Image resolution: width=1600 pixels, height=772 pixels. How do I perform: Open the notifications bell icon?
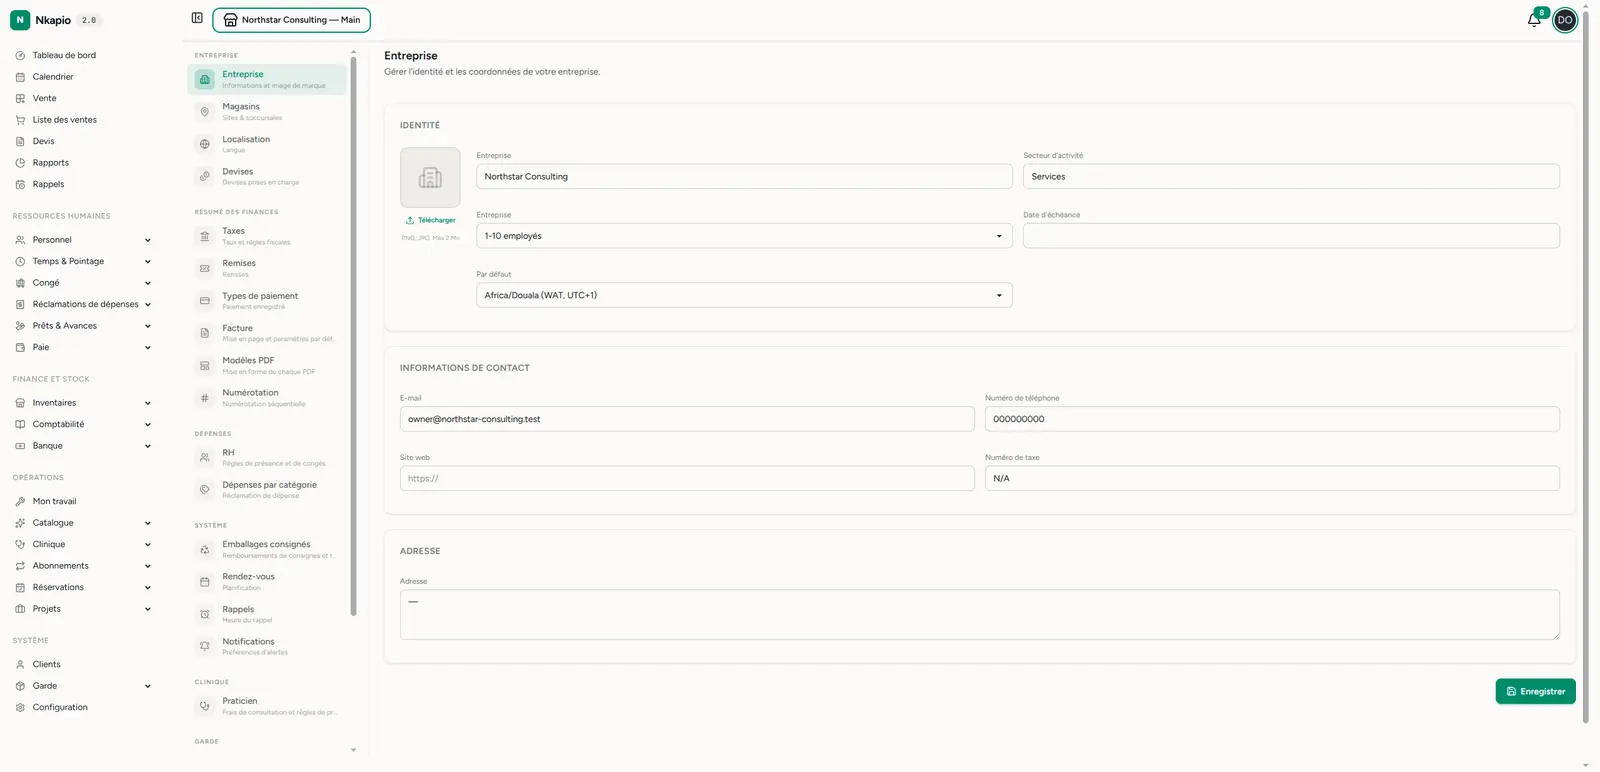(x=1534, y=20)
